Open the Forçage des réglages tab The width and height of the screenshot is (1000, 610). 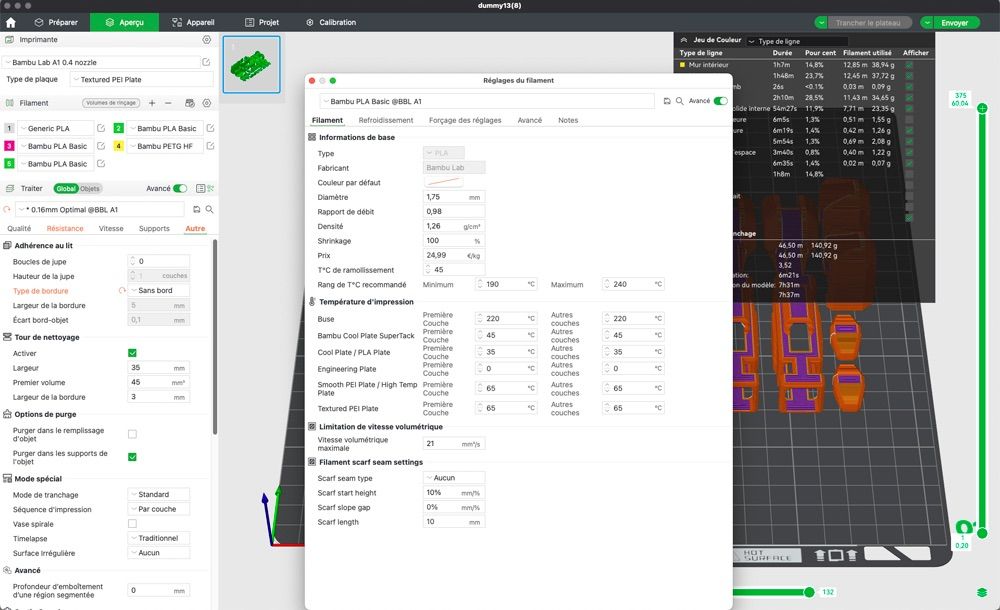coord(465,120)
